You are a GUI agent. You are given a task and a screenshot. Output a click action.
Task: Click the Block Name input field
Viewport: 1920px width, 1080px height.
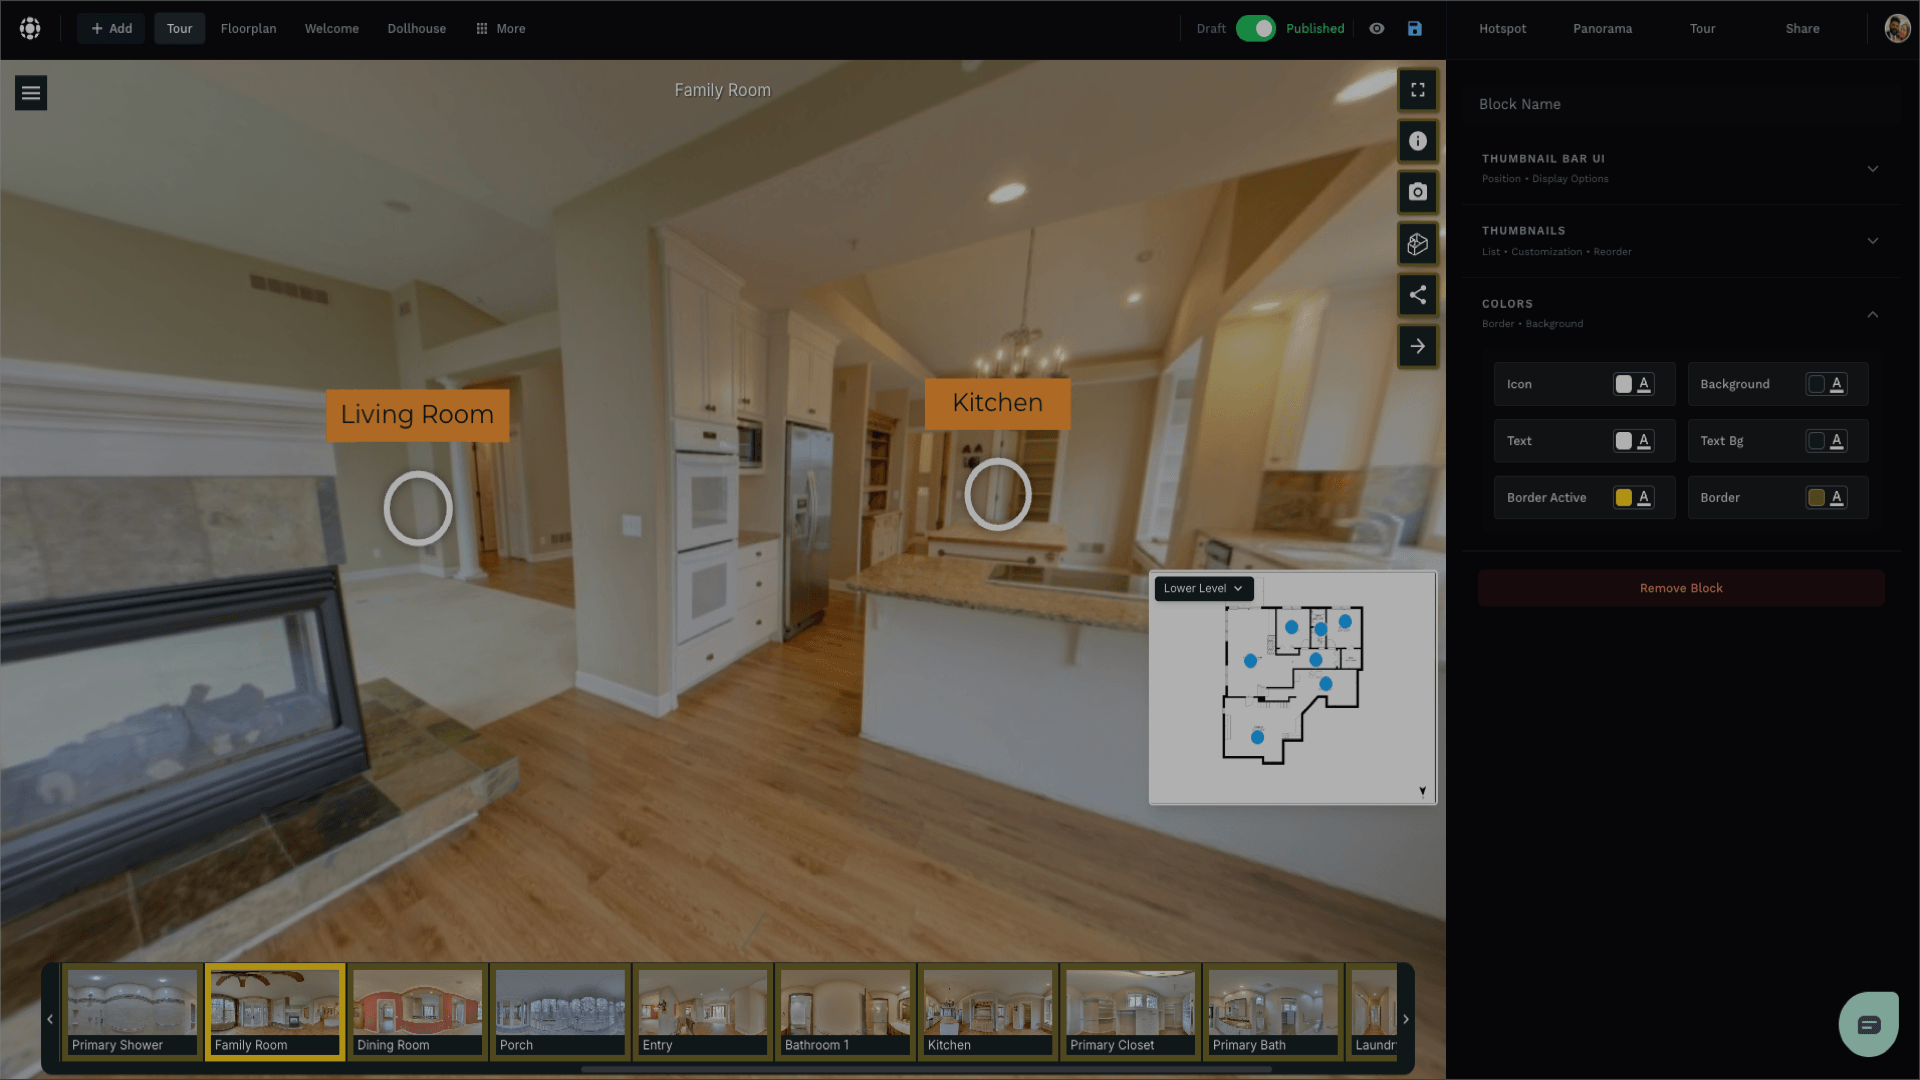(x=1682, y=104)
